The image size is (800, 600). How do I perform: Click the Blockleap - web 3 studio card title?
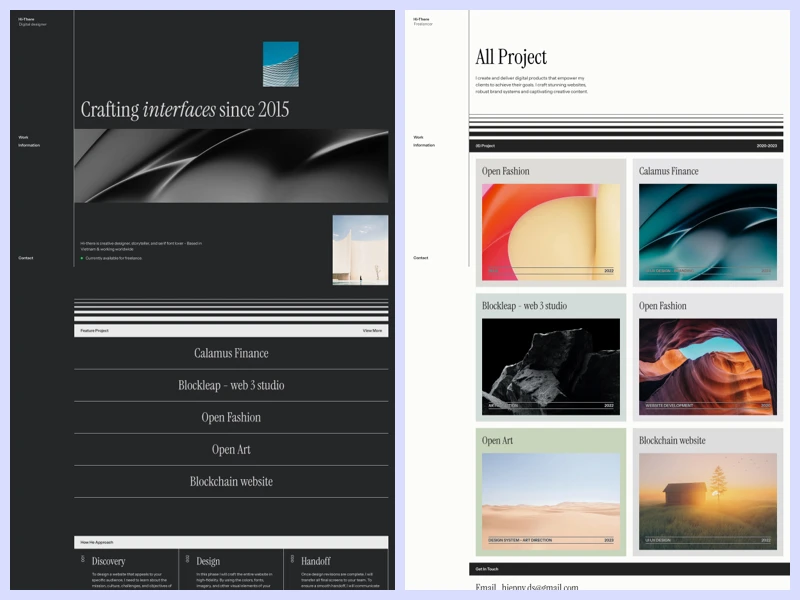[x=524, y=306]
